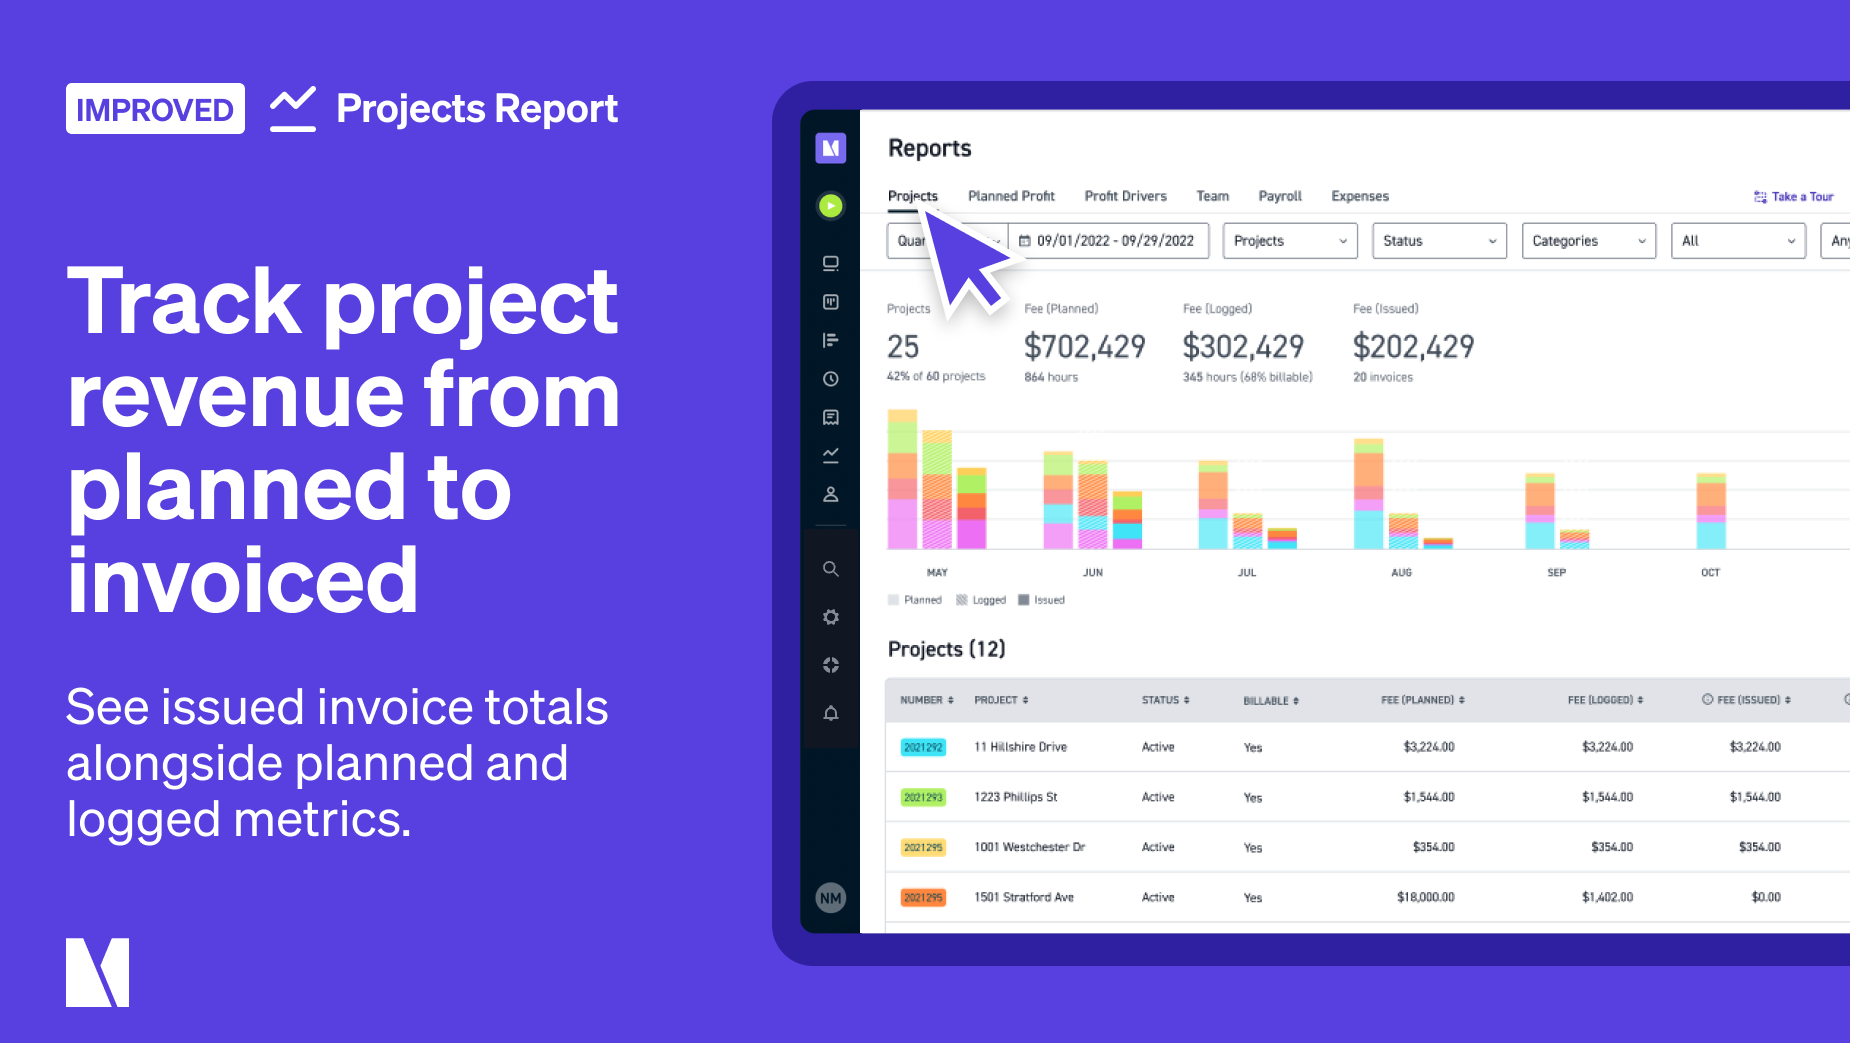Screen dimensions: 1850x1043
Task: Click the OCT bar in the chart
Action: tap(1711, 511)
